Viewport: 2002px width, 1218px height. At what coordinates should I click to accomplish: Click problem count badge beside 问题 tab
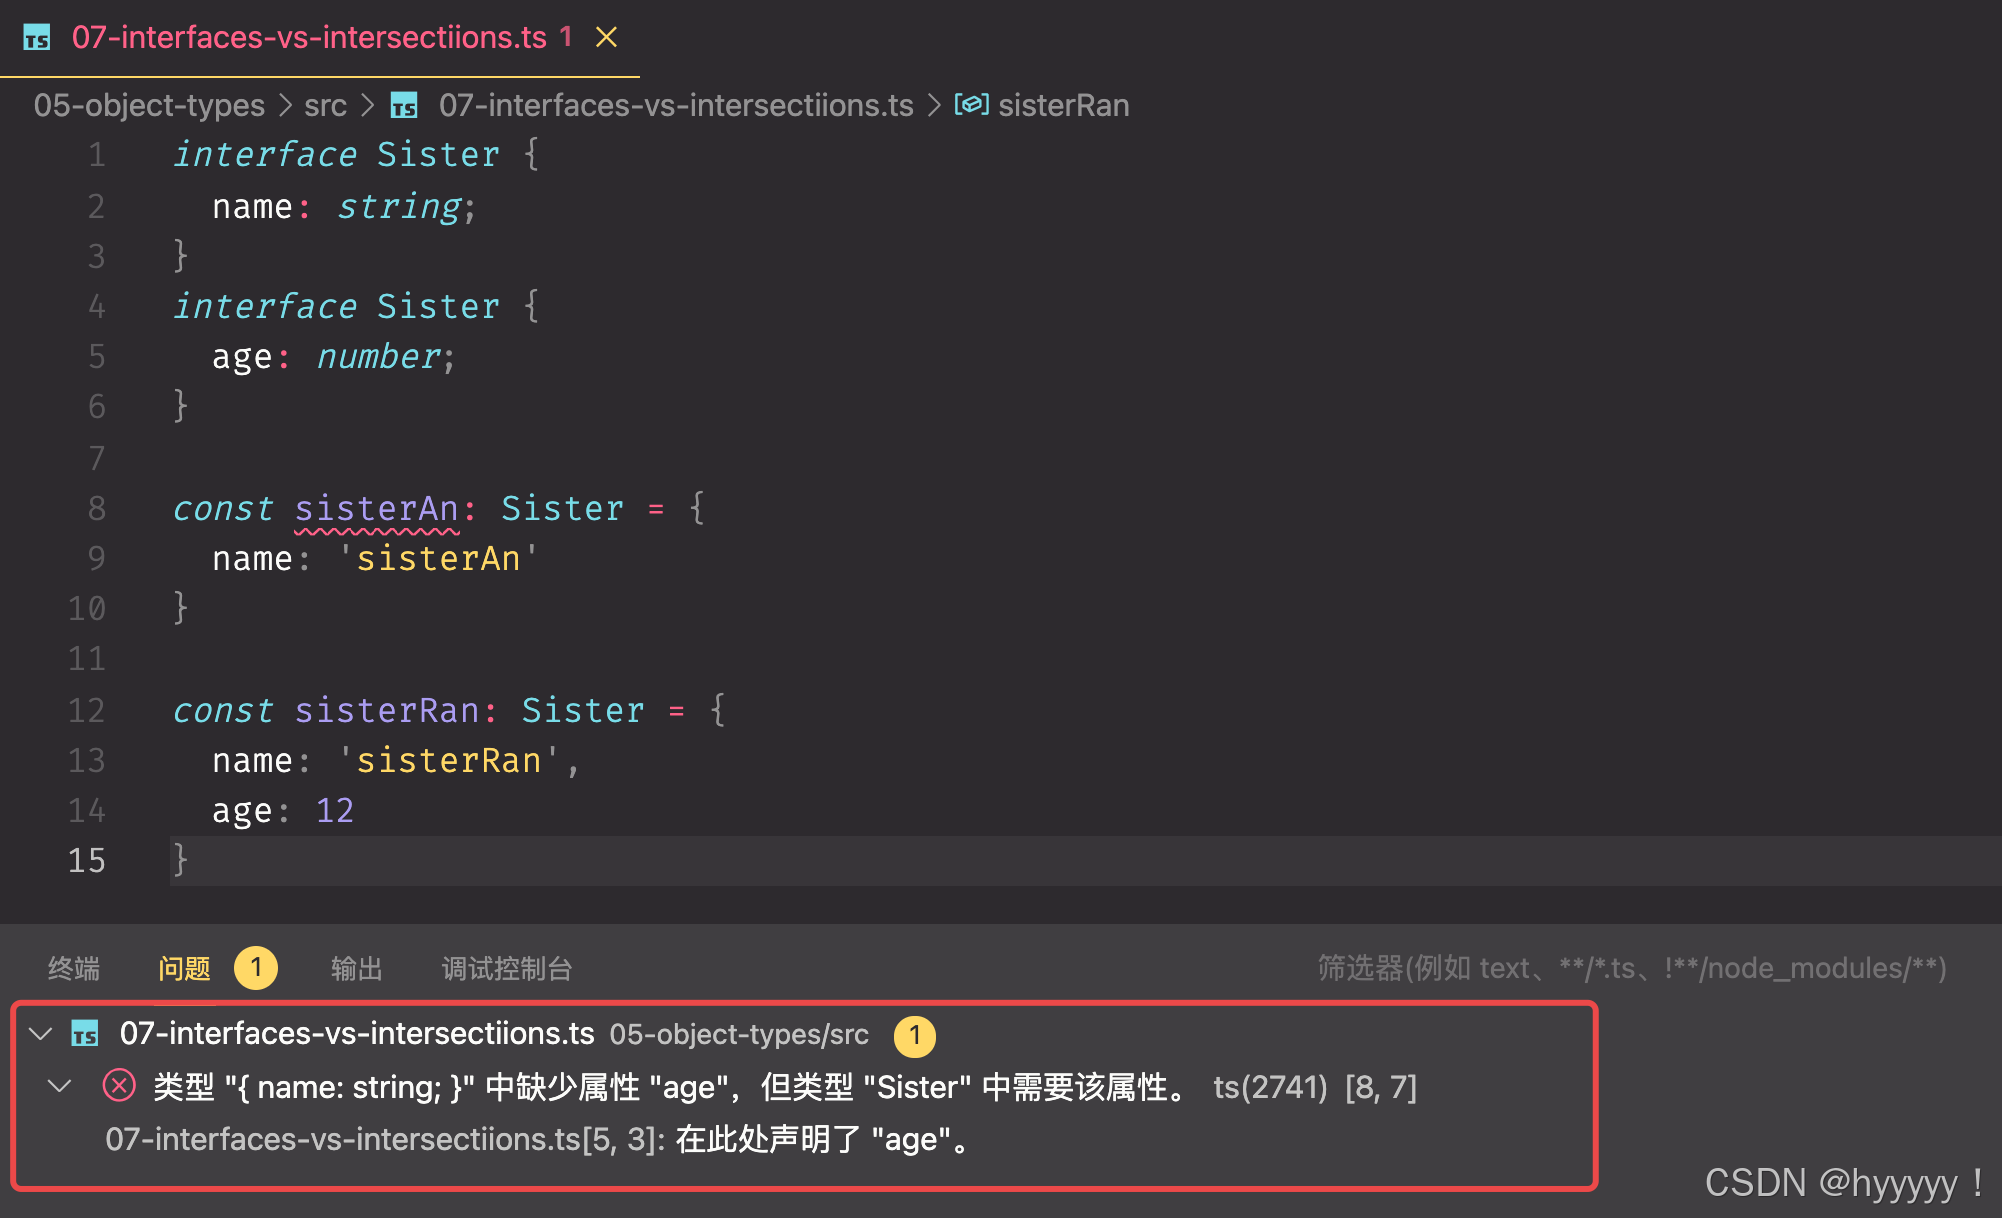click(x=256, y=967)
